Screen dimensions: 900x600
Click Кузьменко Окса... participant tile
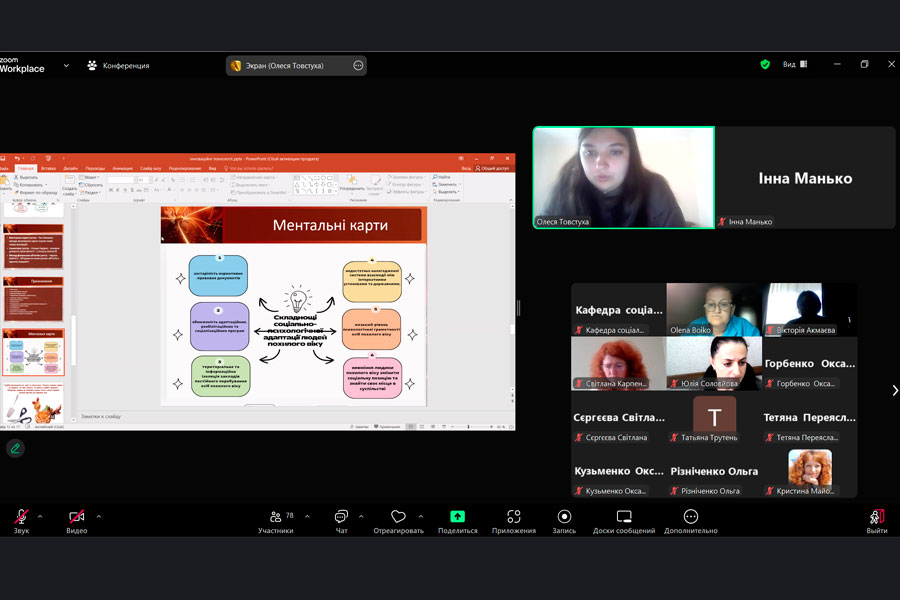point(619,471)
